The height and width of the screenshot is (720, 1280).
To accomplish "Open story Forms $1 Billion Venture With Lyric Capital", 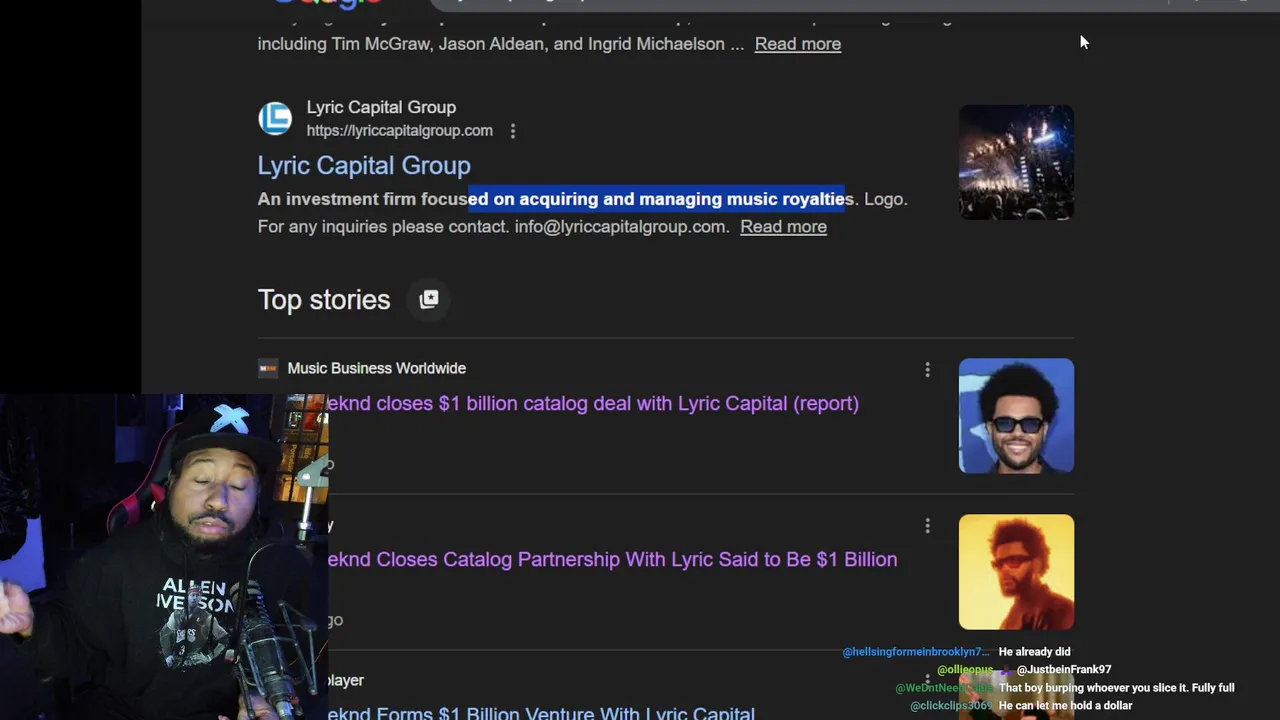I will click(x=541, y=713).
